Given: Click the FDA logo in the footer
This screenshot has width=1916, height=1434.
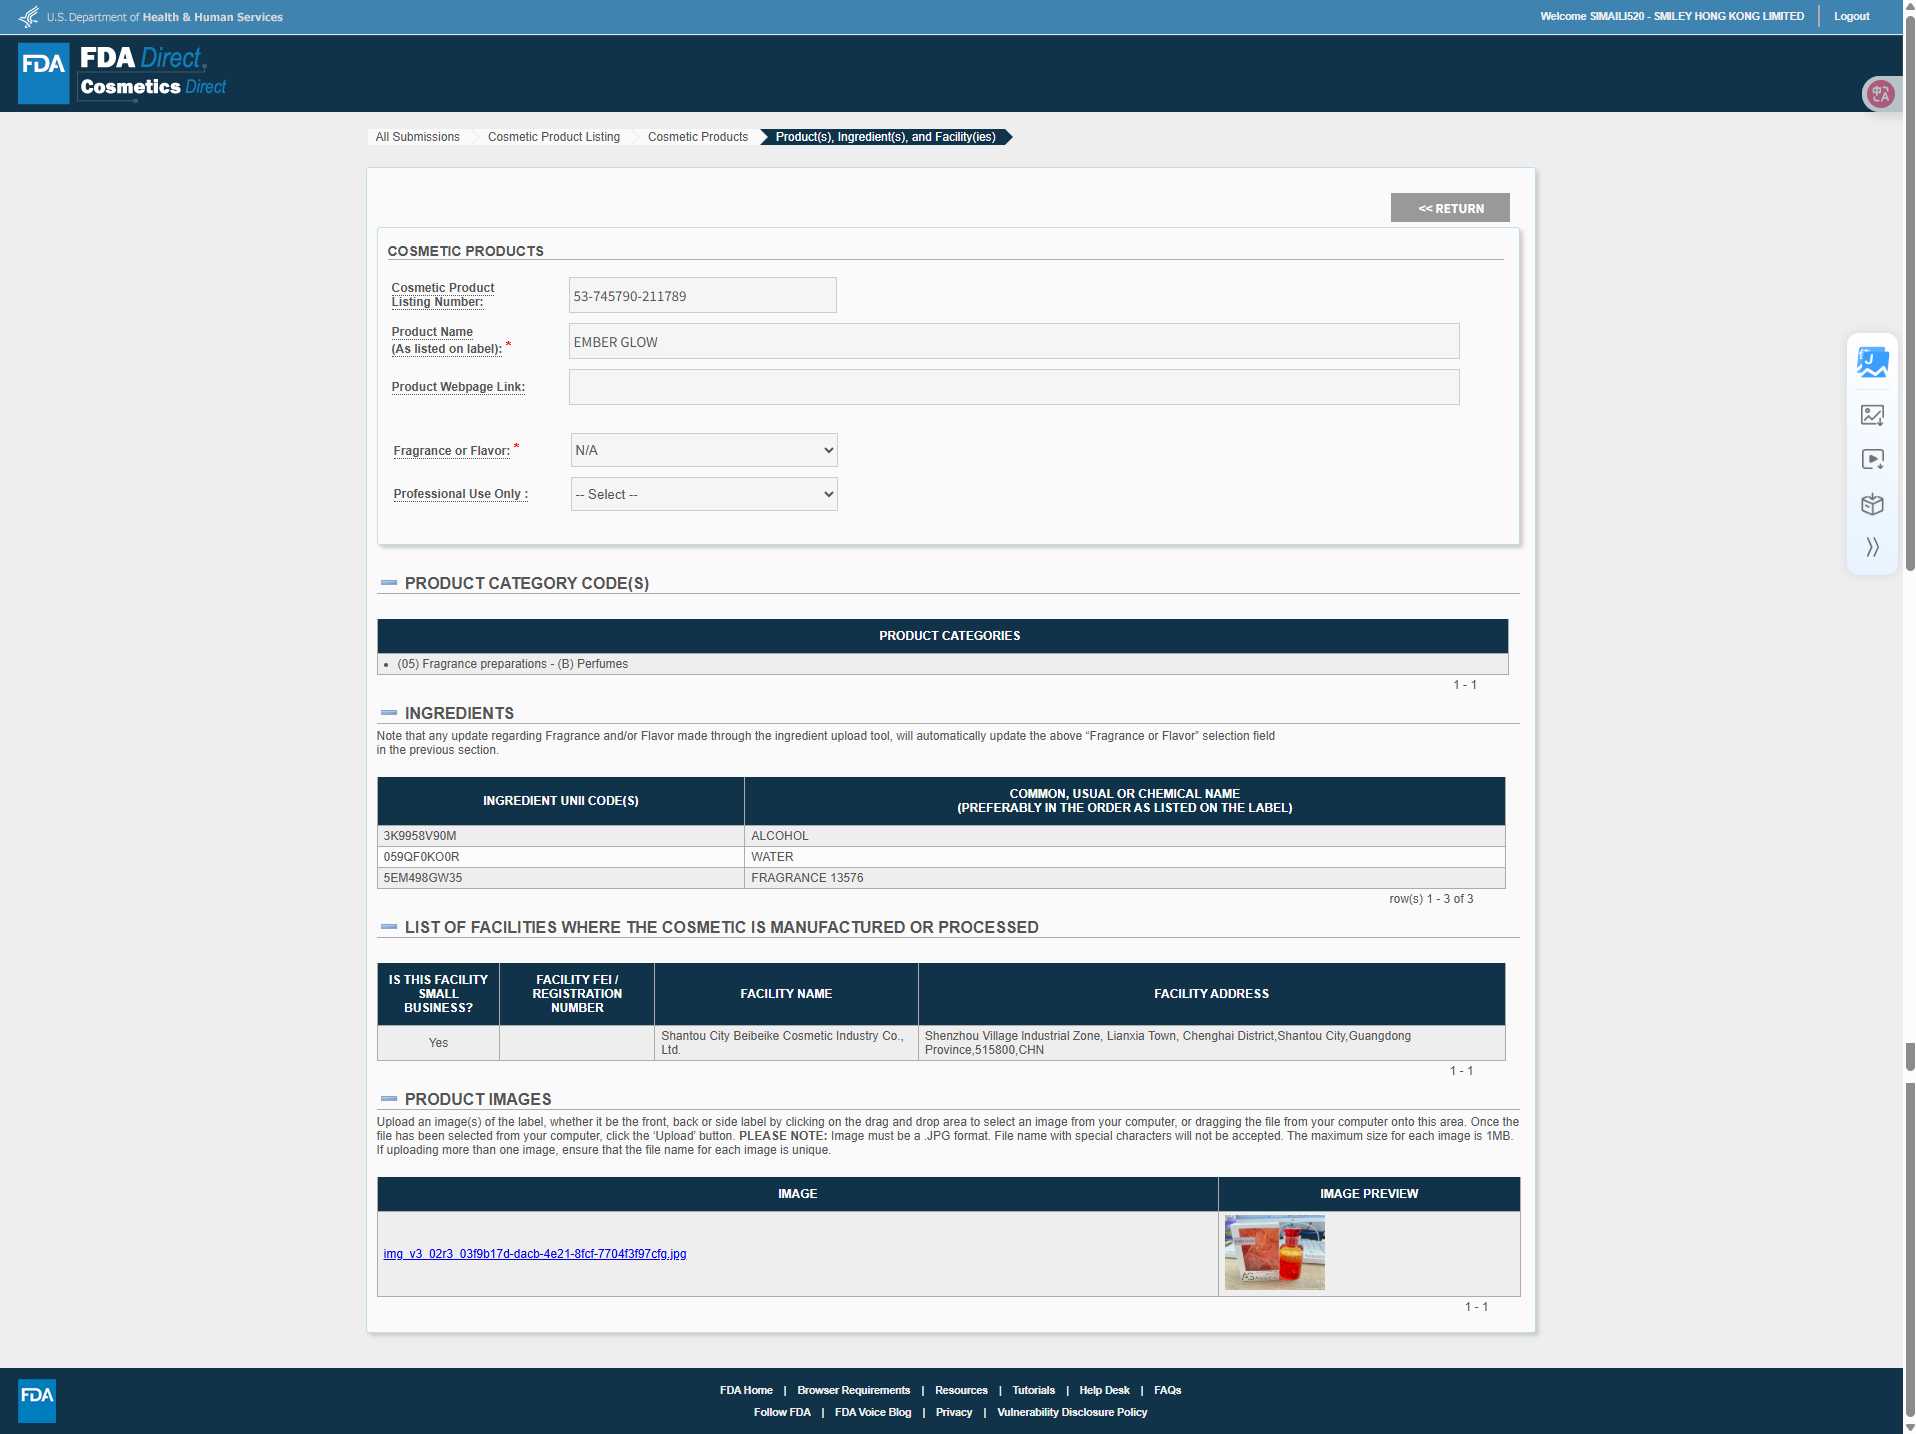Looking at the screenshot, I should click(x=37, y=1400).
